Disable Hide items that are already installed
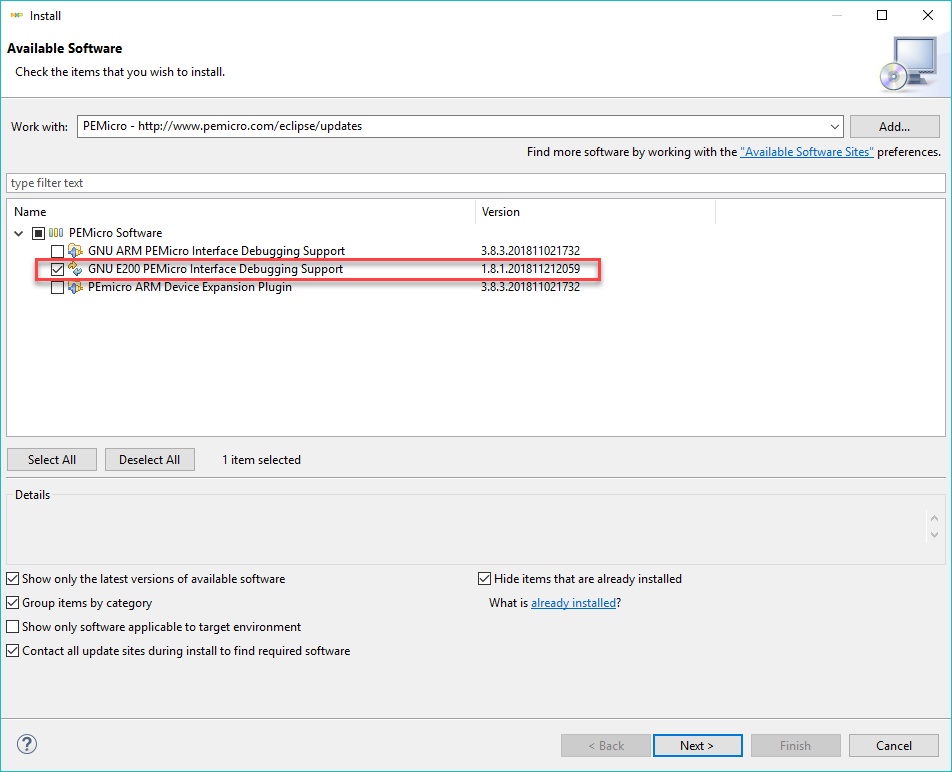This screenshot has width=952, height=772. (x=485, y=579)
